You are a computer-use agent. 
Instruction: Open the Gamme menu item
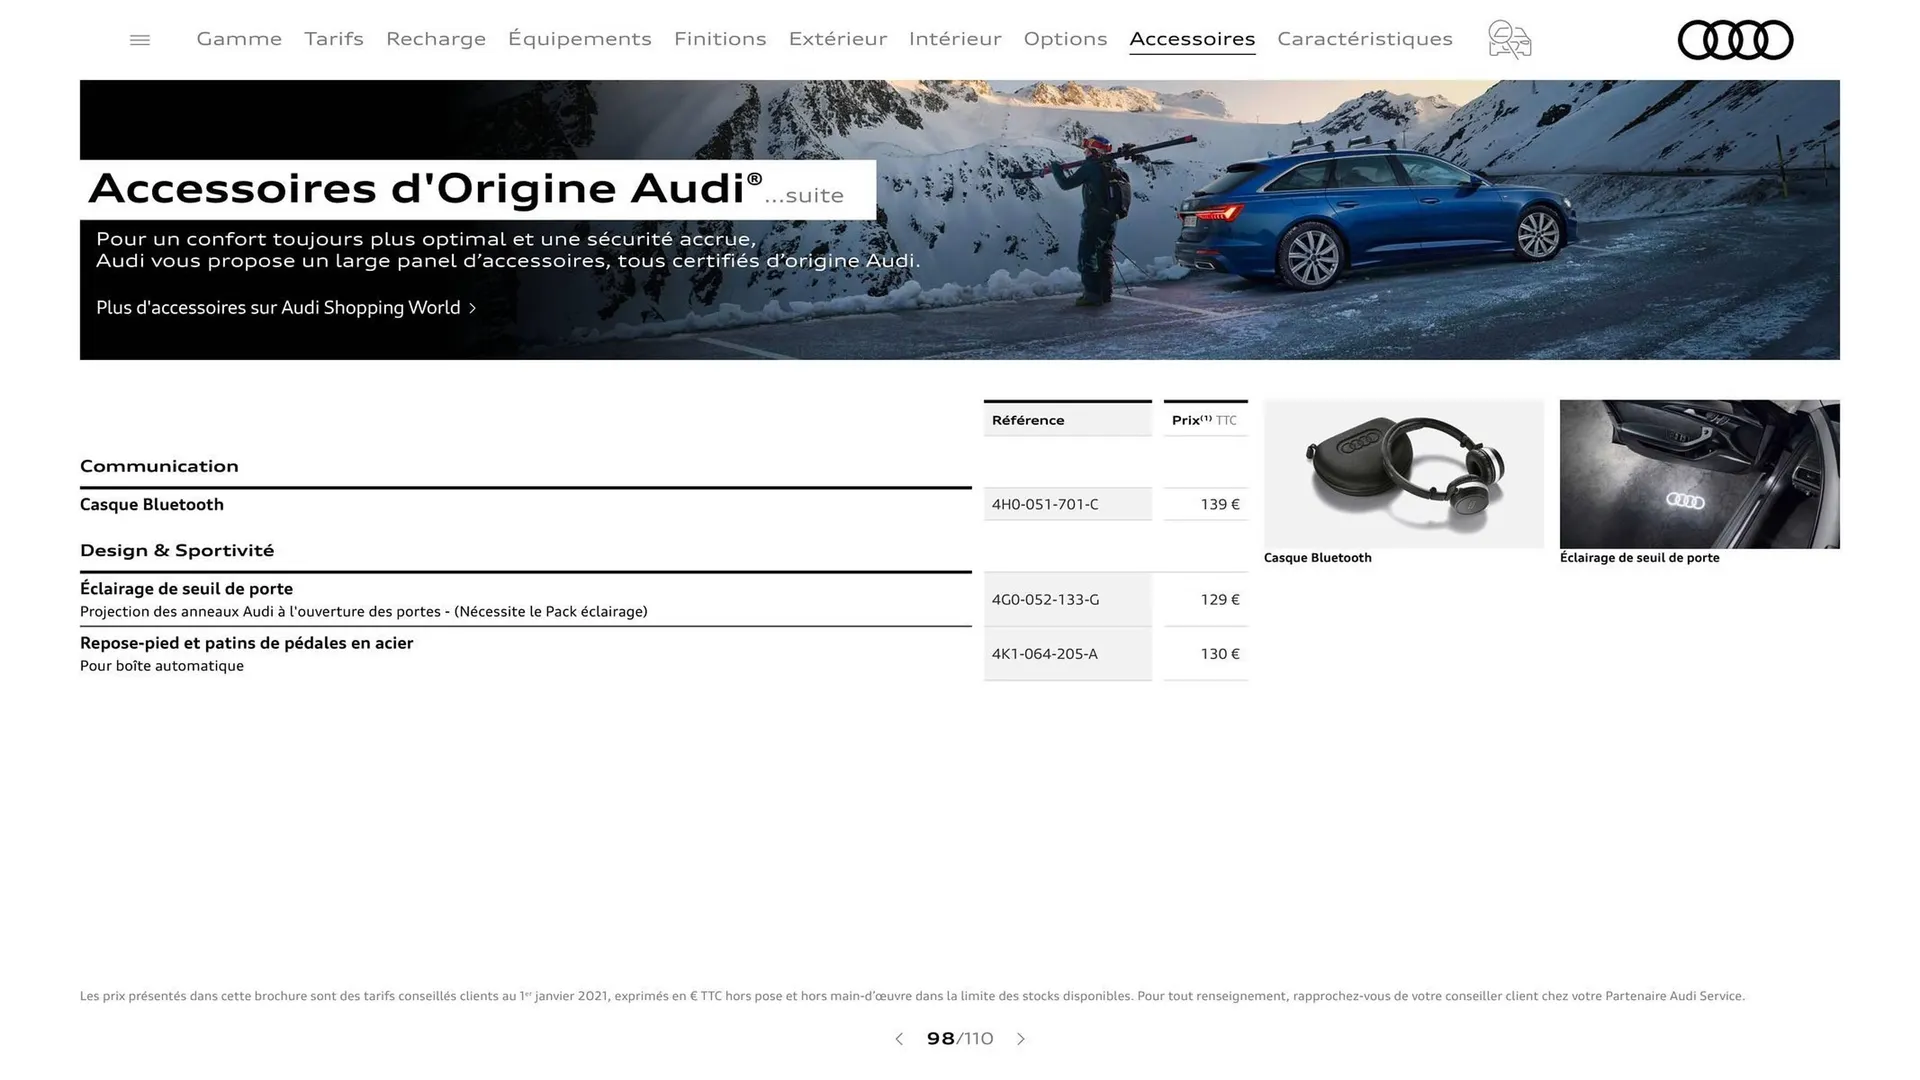tap(238, 39)
